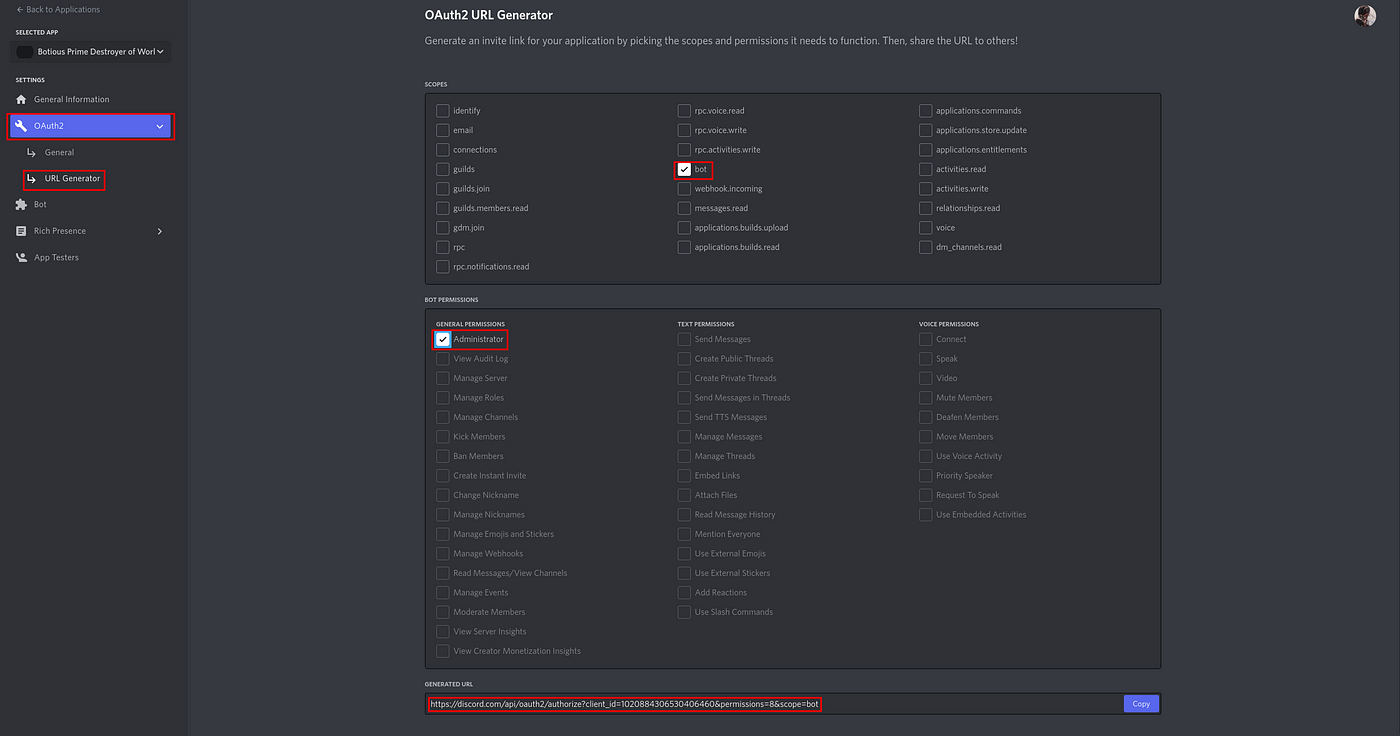Check the connections scope

pos(442,150)
